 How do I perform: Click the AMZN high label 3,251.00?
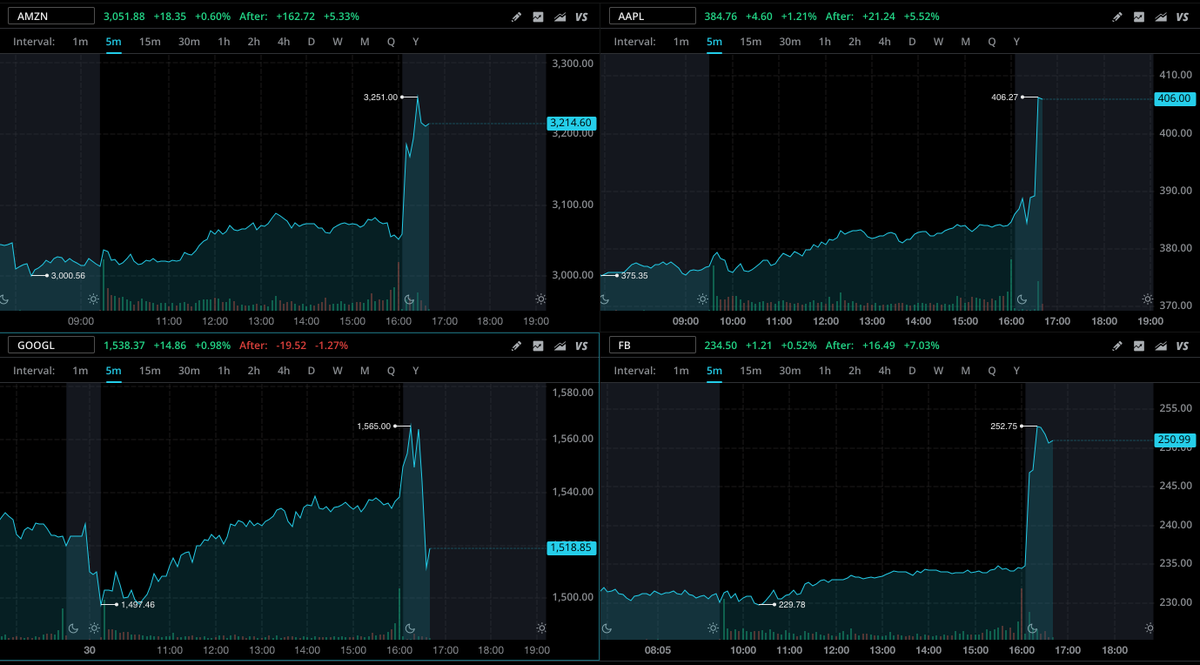tap(380, 97)
